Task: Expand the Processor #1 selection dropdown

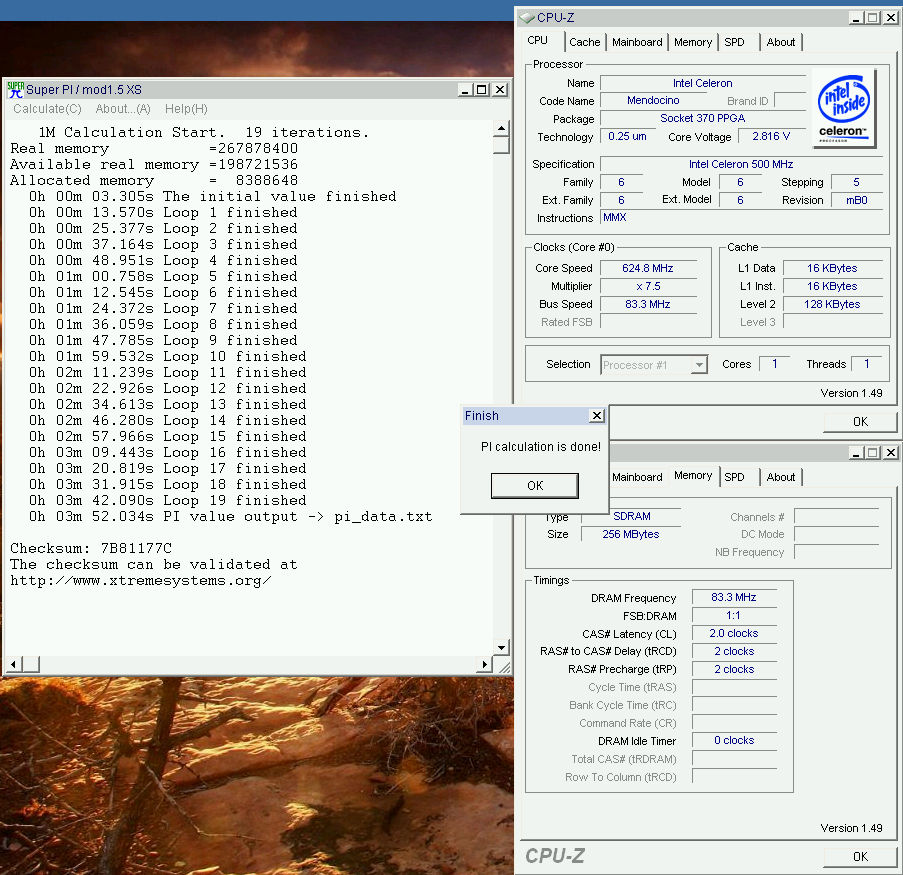Action: pyautogui.click(x=699, y=365)
